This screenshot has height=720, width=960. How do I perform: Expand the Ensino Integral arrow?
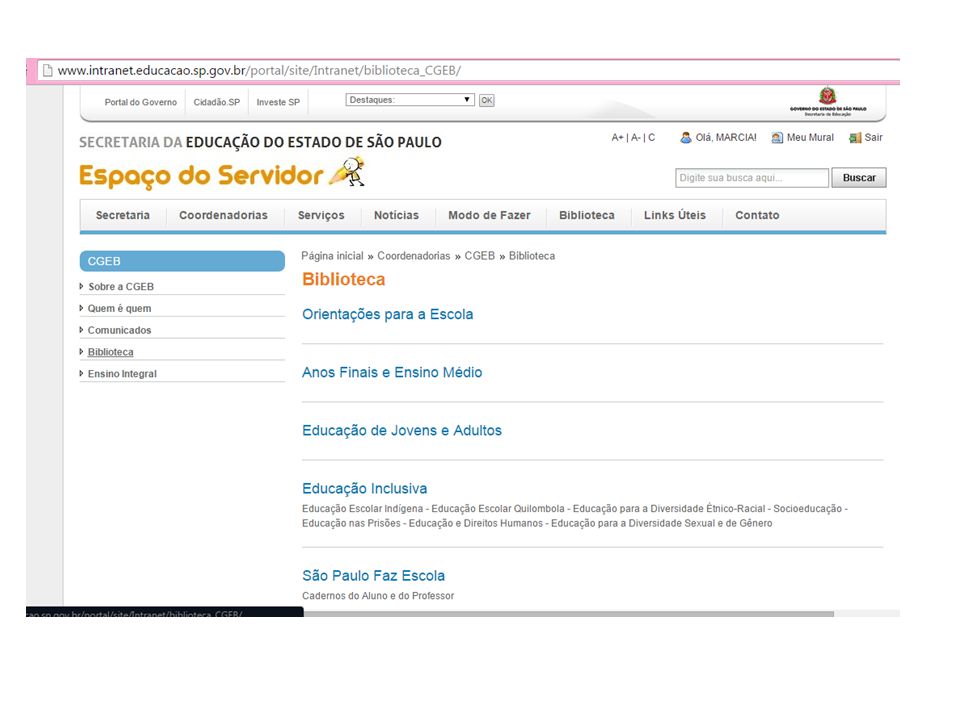pyautogui.click(x=81, y=373)
